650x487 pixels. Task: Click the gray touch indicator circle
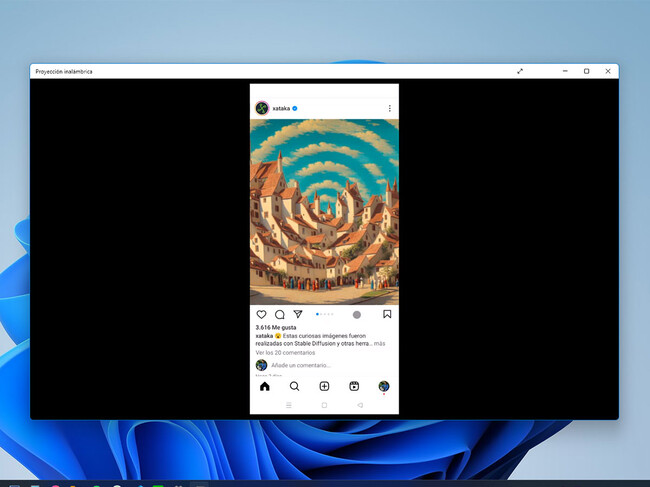[x=357, y=315]
